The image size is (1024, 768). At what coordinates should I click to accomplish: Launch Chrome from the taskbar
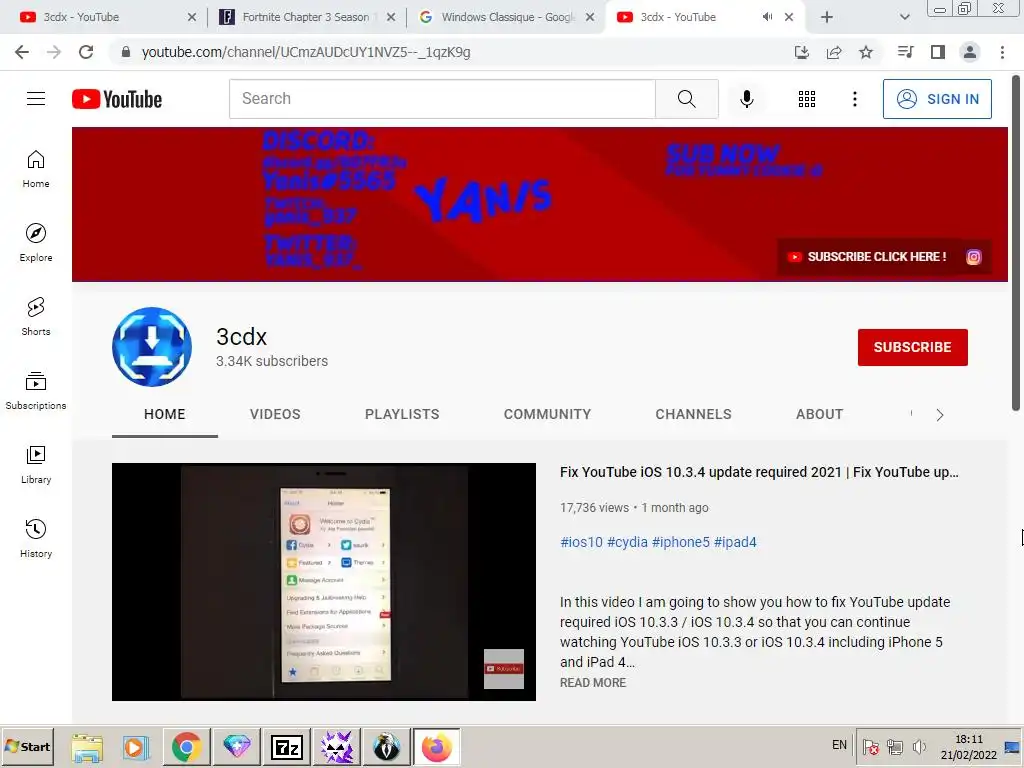(x=186, y=747)
